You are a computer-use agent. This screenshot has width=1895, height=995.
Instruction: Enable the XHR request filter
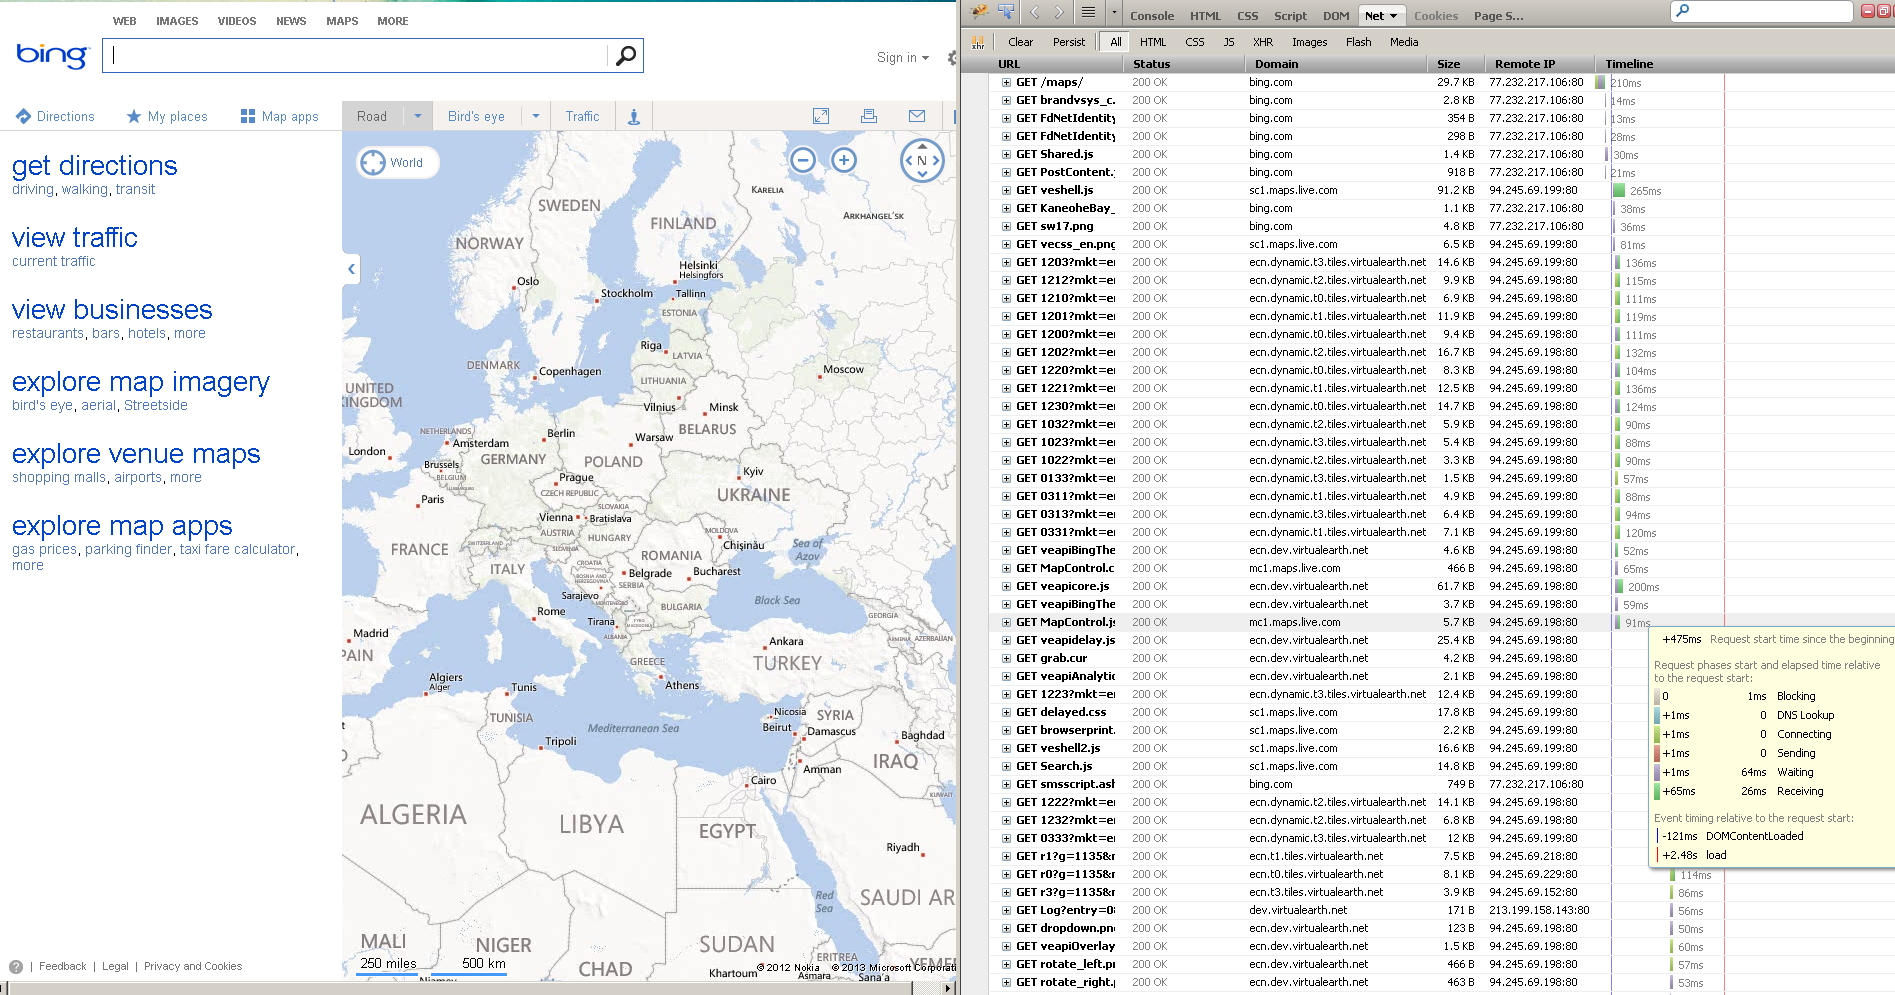pyautogui.click(x=1262, y=42)
